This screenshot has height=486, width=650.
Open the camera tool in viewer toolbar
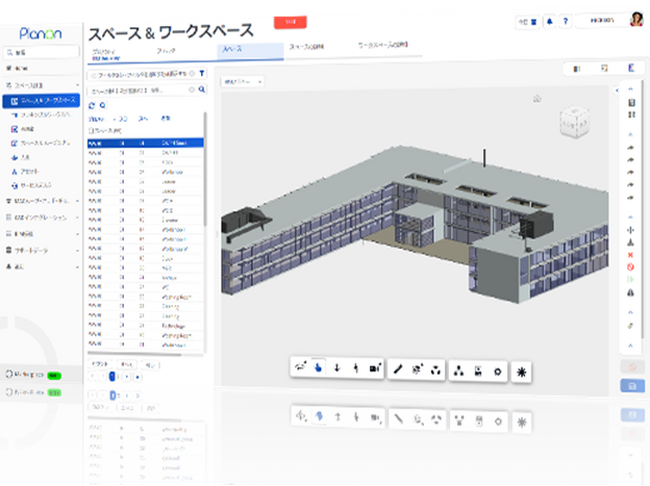(x=375, y=368)
